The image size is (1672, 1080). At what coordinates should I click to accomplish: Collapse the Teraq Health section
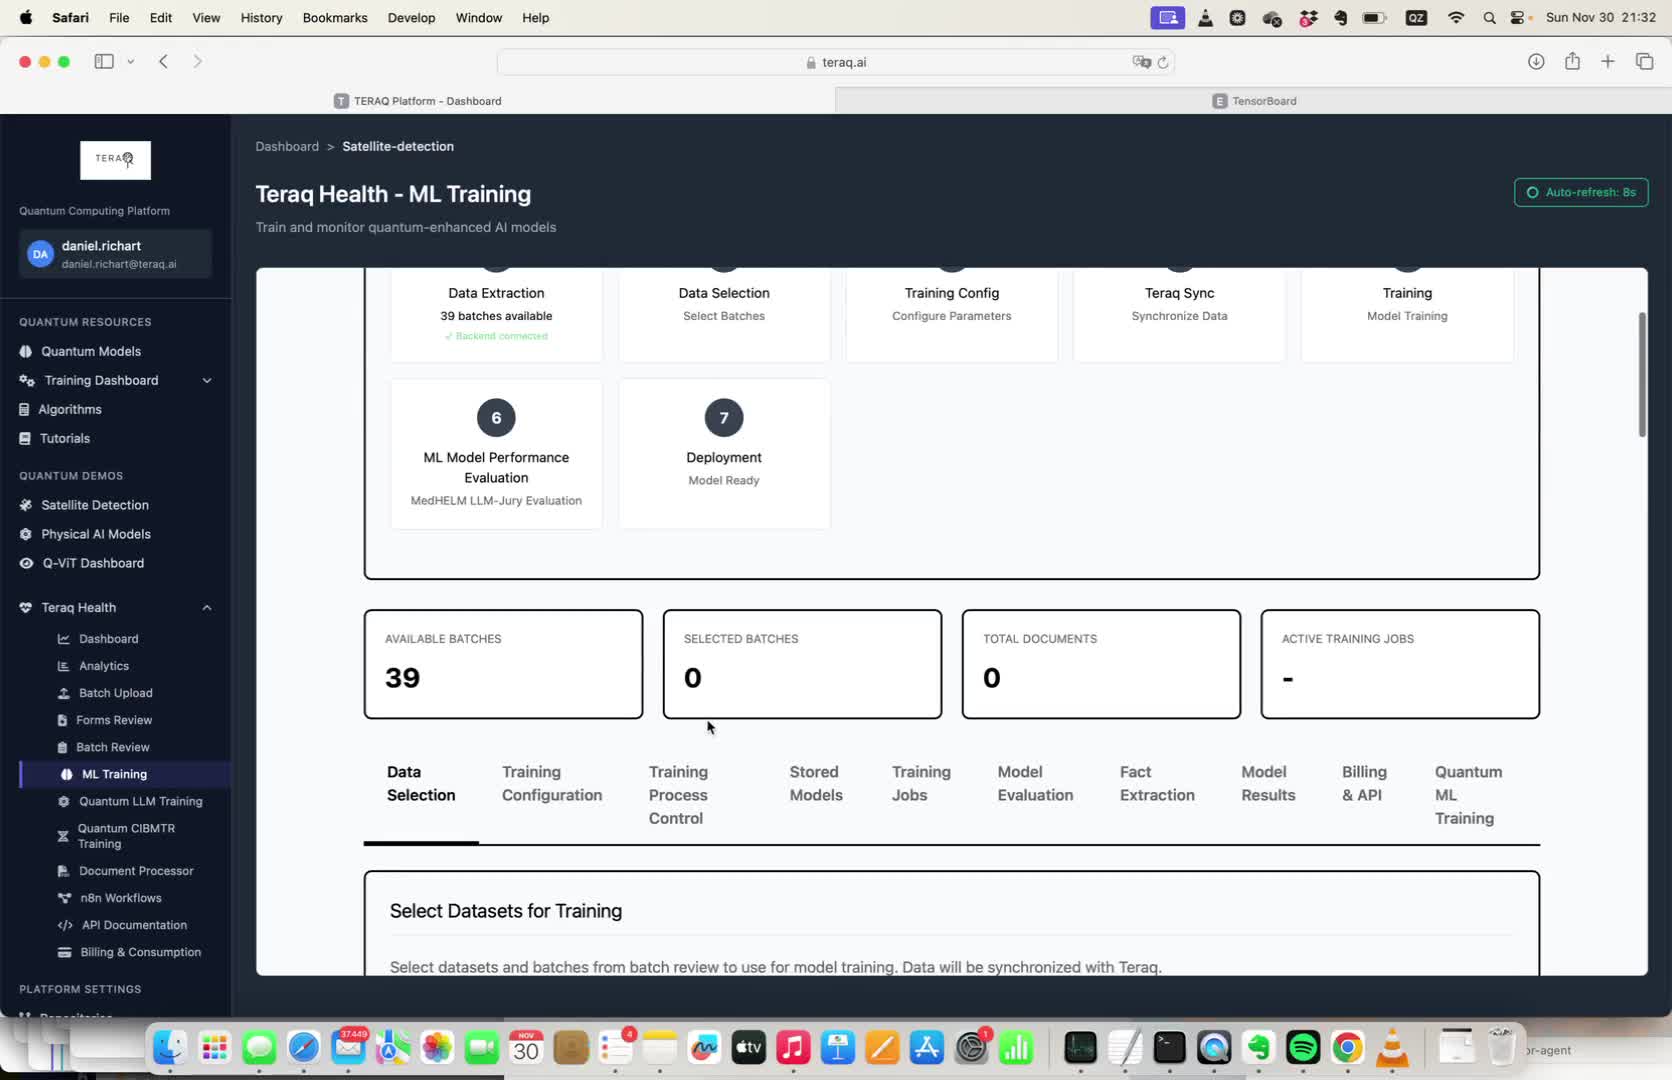pos(207,608)
